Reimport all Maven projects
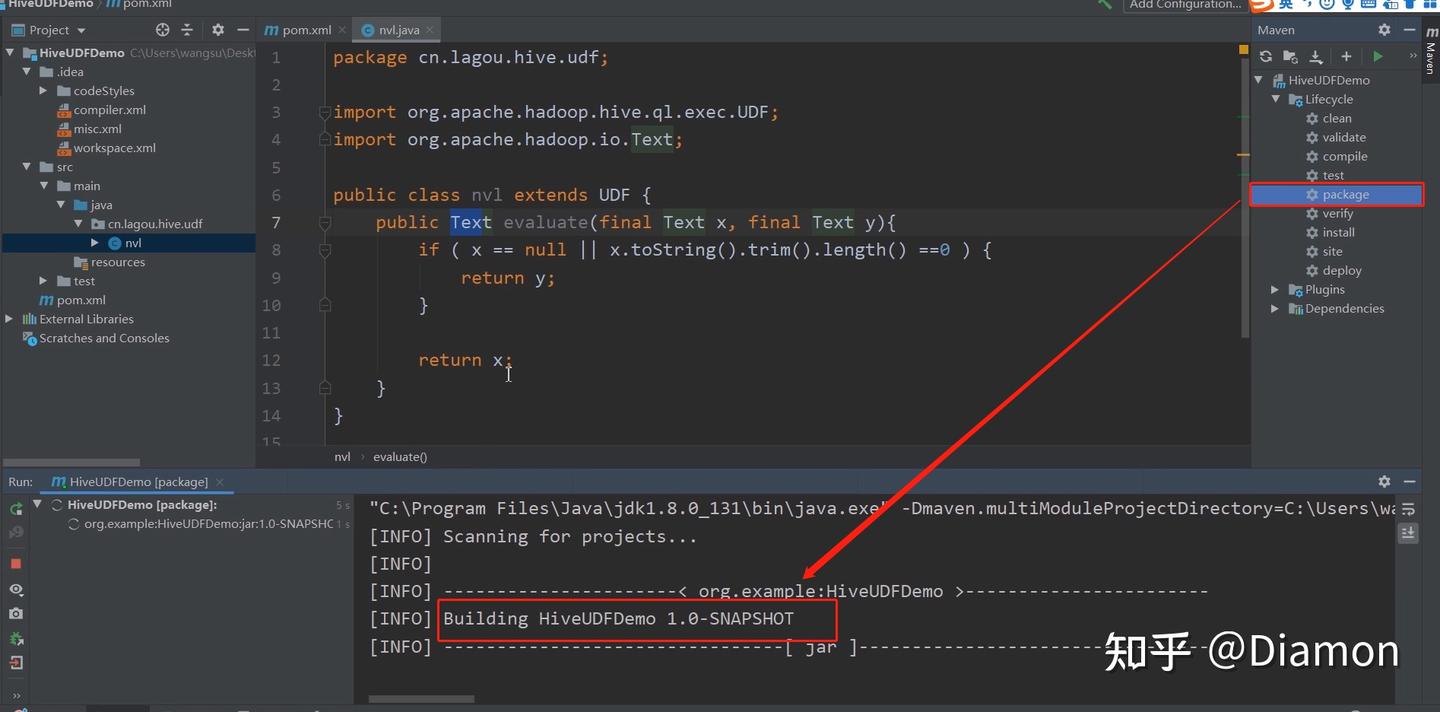The image size is (1440, 712). pos(1266,57)
